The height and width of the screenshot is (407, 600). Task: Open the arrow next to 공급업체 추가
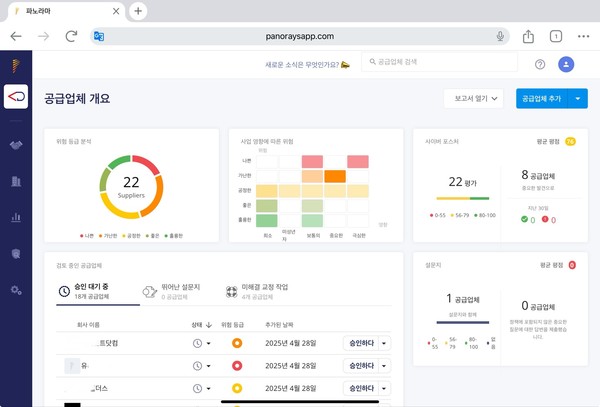[579, 98]
